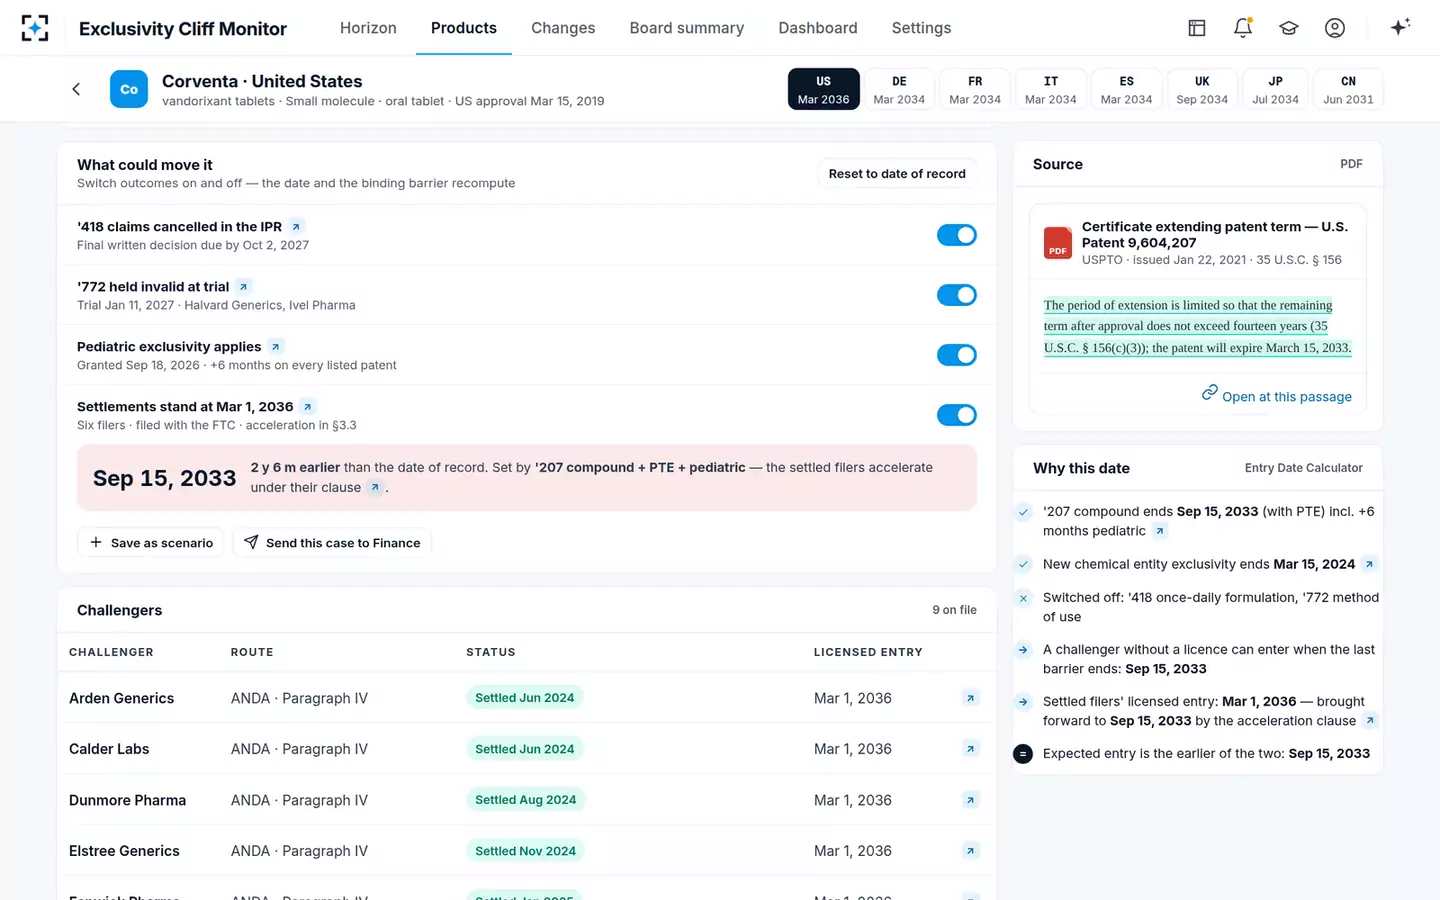This screenshot has height=900, width=1440.
Task: Click Reset to date of record
Action: click(x=897, y=174)
